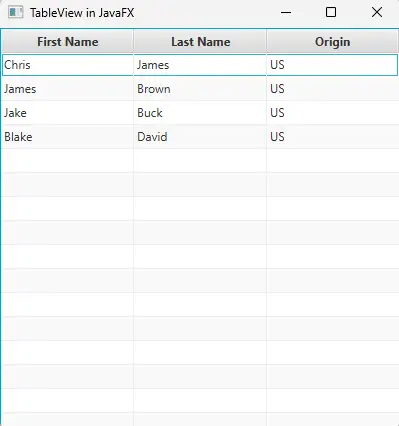Select the Buck last name cell
399x426 pixels.
[200, 113]
